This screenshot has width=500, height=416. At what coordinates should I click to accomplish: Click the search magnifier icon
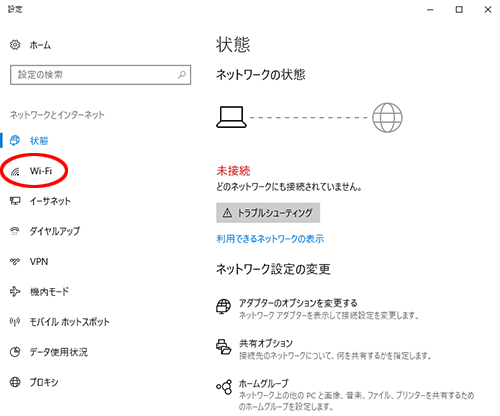click(x=182, y=75)
